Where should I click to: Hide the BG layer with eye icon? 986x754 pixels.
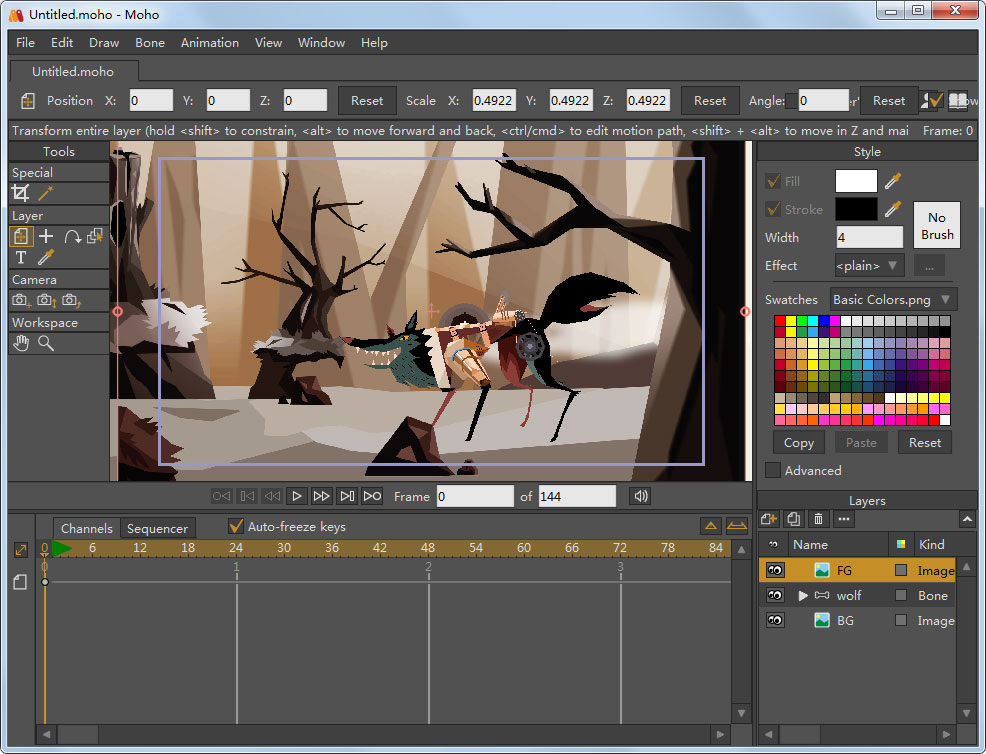[x=774, y=621]
